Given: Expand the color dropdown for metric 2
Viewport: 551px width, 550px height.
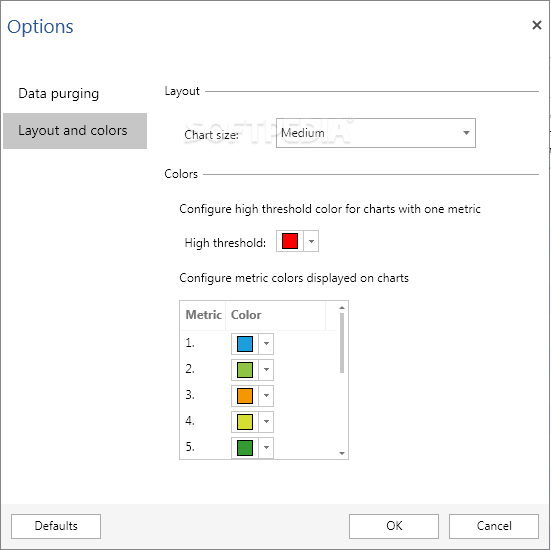Looking at the screenshot, I should [x=266, y=370].
